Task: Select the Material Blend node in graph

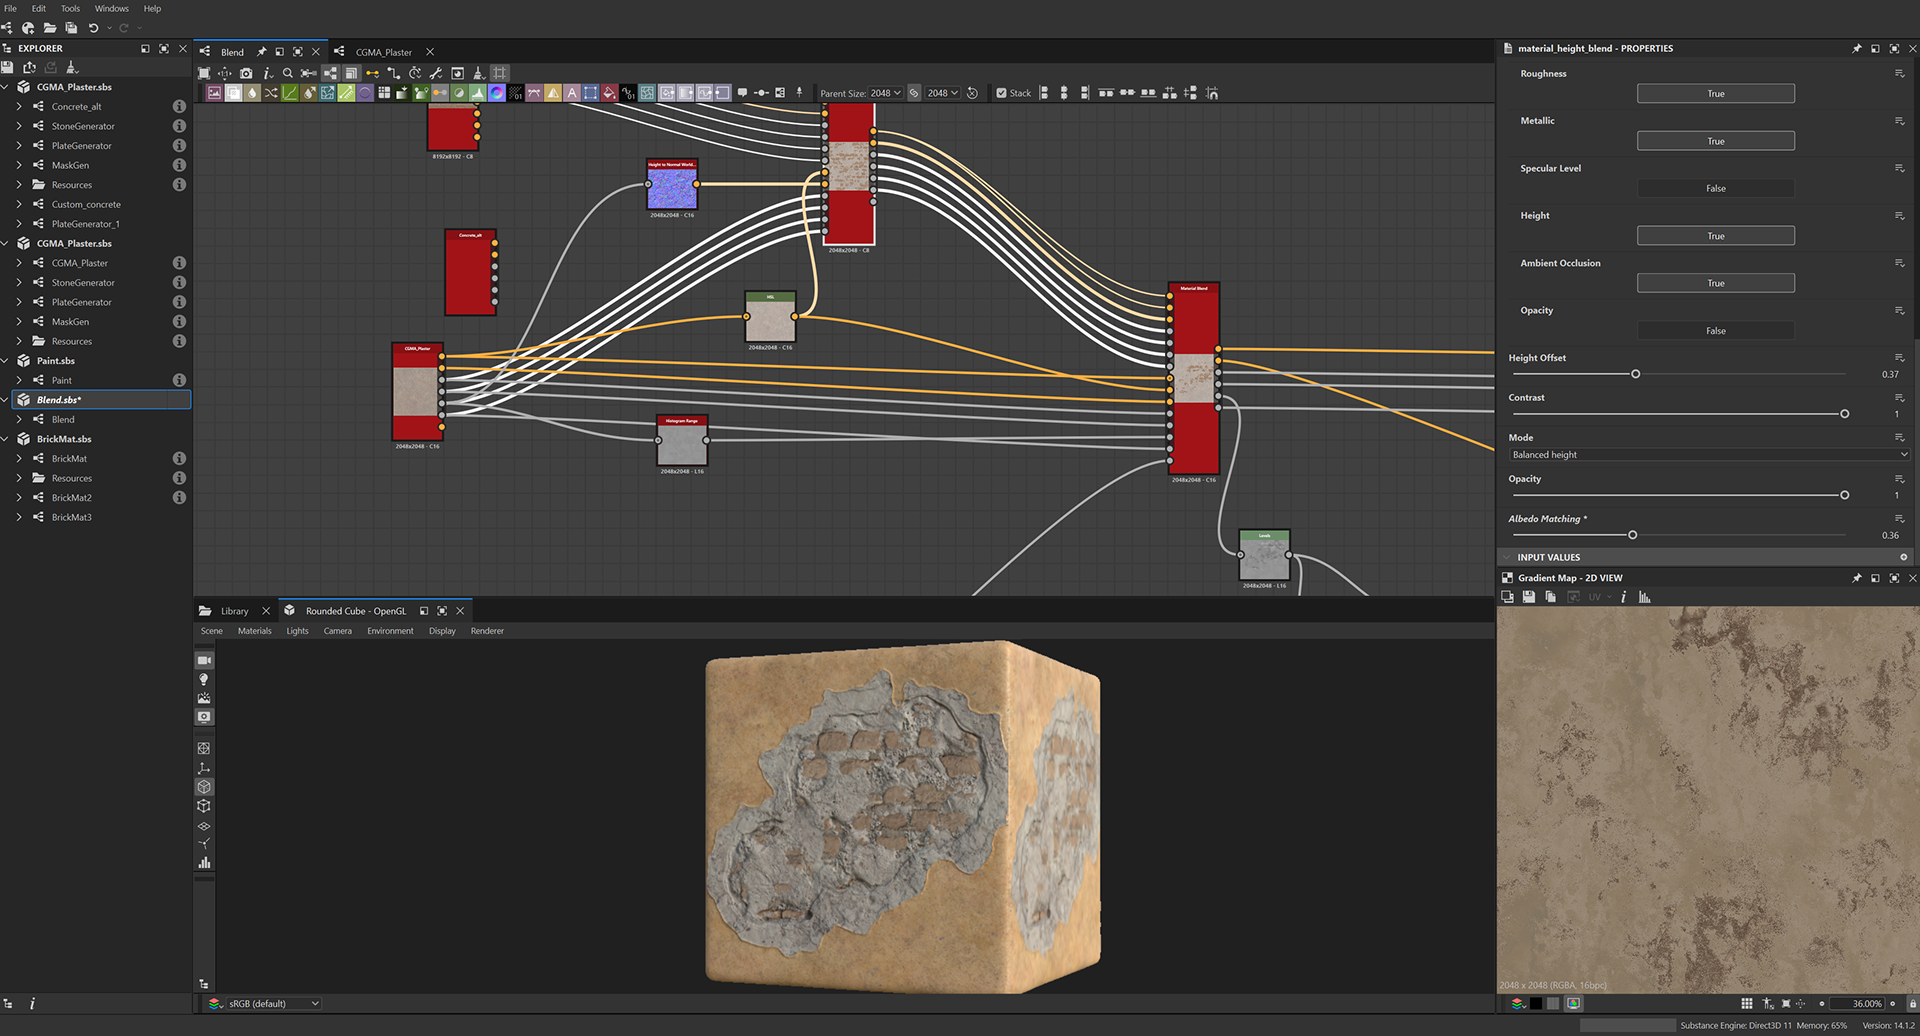Action: [1194, 378]
